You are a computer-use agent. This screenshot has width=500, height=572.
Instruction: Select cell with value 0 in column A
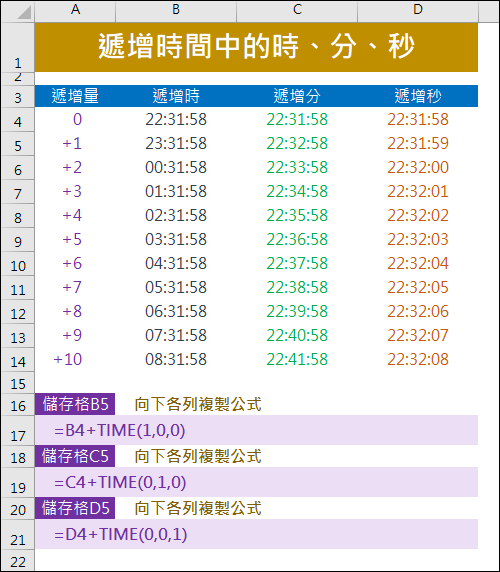coord(75,120)
